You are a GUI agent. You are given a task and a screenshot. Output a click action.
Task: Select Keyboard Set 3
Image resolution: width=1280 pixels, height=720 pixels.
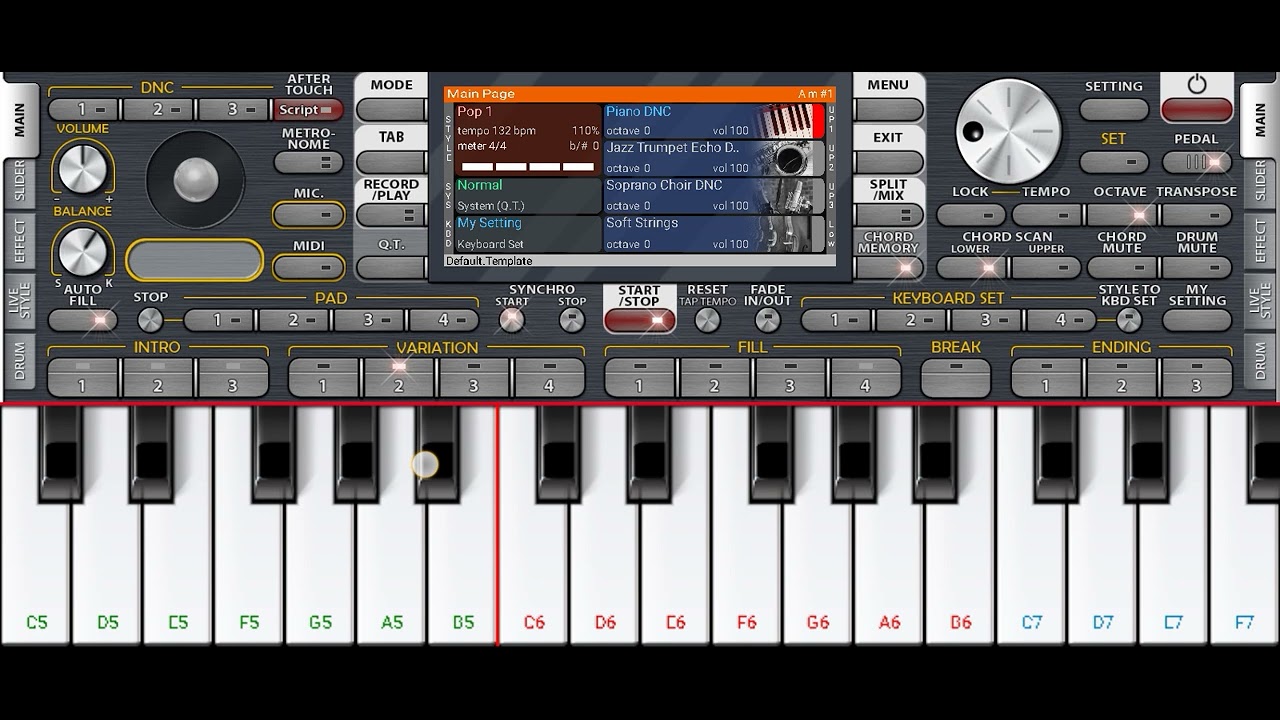point(987,320)
